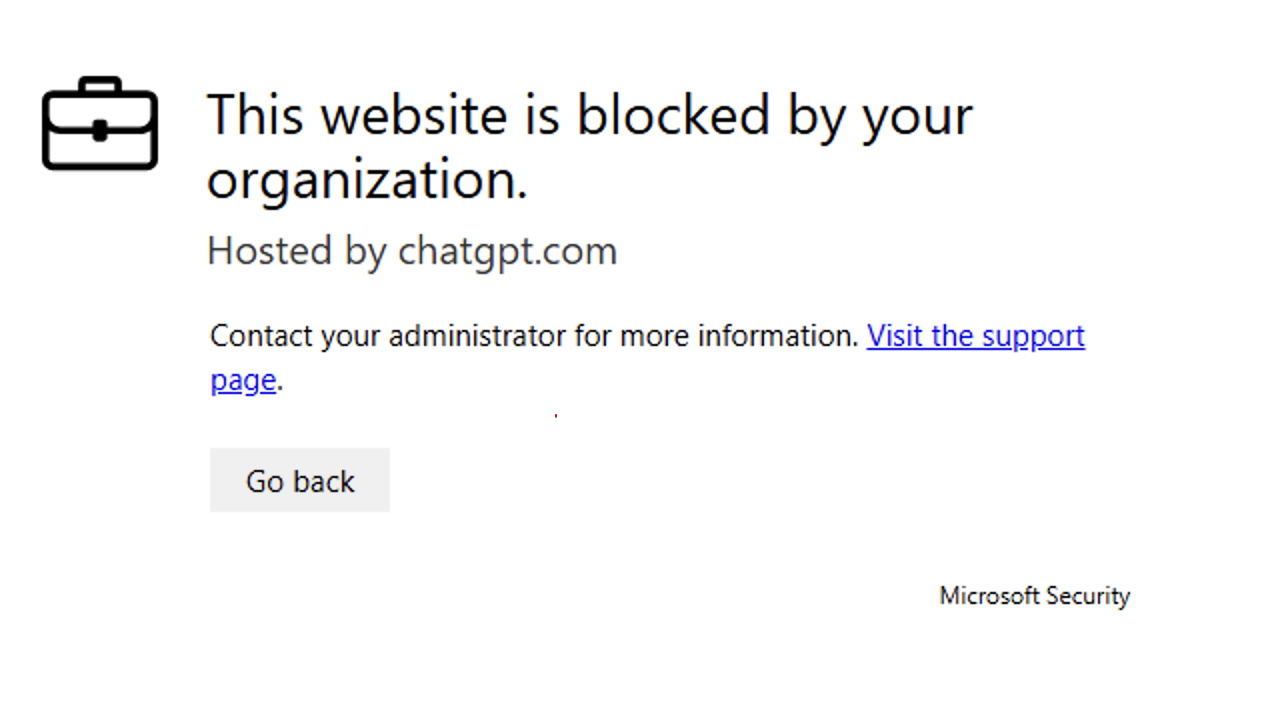The image size is (1286, 718).
Task: Click the word "is" in the heading
Action: (541, 114)
